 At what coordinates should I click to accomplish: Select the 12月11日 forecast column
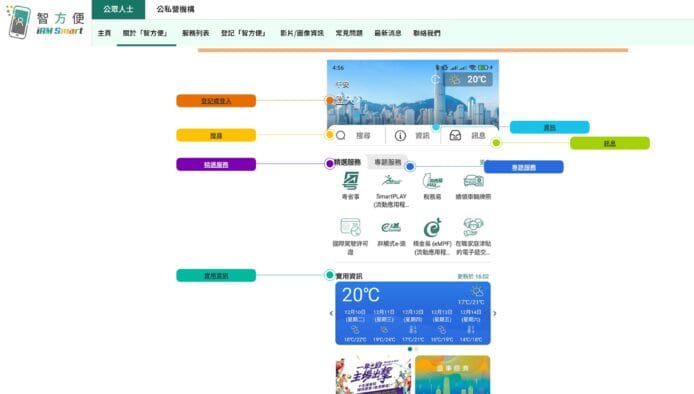click(384, 326)
